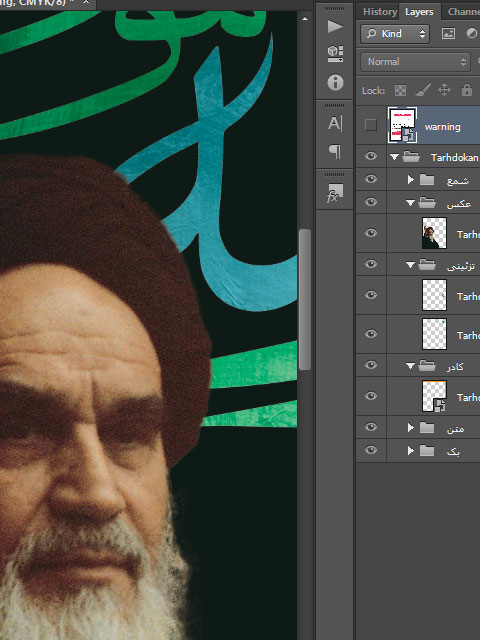Expand the بک group

click(x=411, y=451)
